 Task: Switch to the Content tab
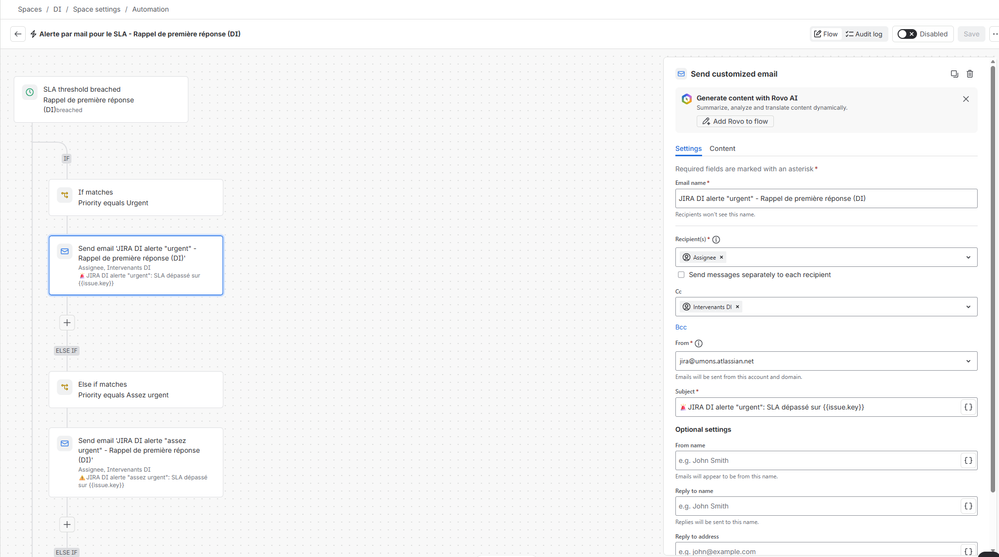[x=722, y=148]
